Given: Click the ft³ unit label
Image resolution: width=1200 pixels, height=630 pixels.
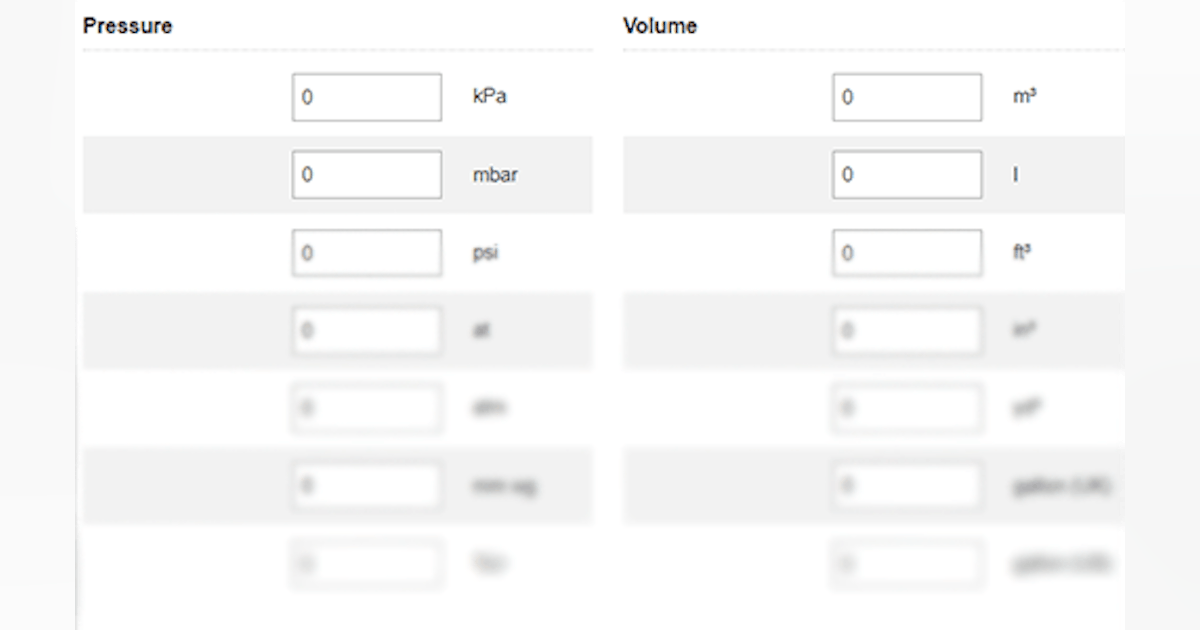Looking at the screenshot, I should (1021, 253).
